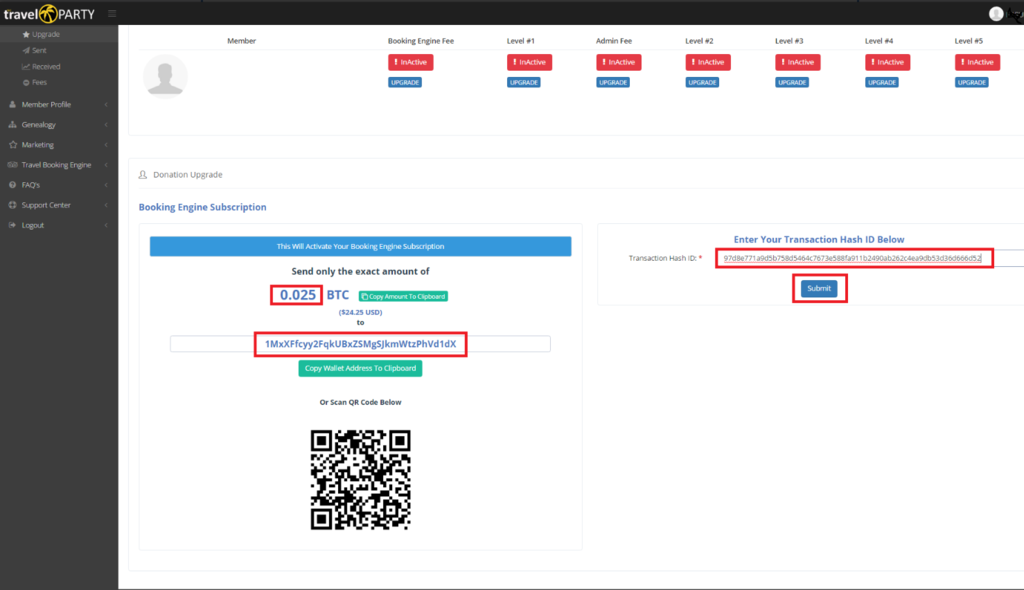The height and width of the screenshot is (590, 1024).
Task: Click UPGRADE under Level #4
Action: 882,82
